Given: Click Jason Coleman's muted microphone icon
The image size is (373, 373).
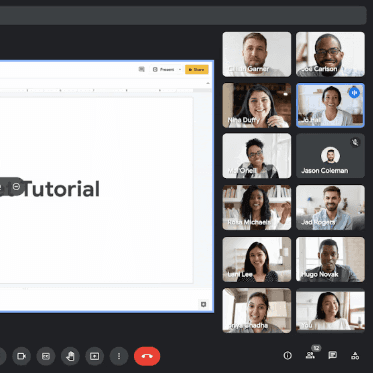Looking at the screenshot, I should click(355, 142).
